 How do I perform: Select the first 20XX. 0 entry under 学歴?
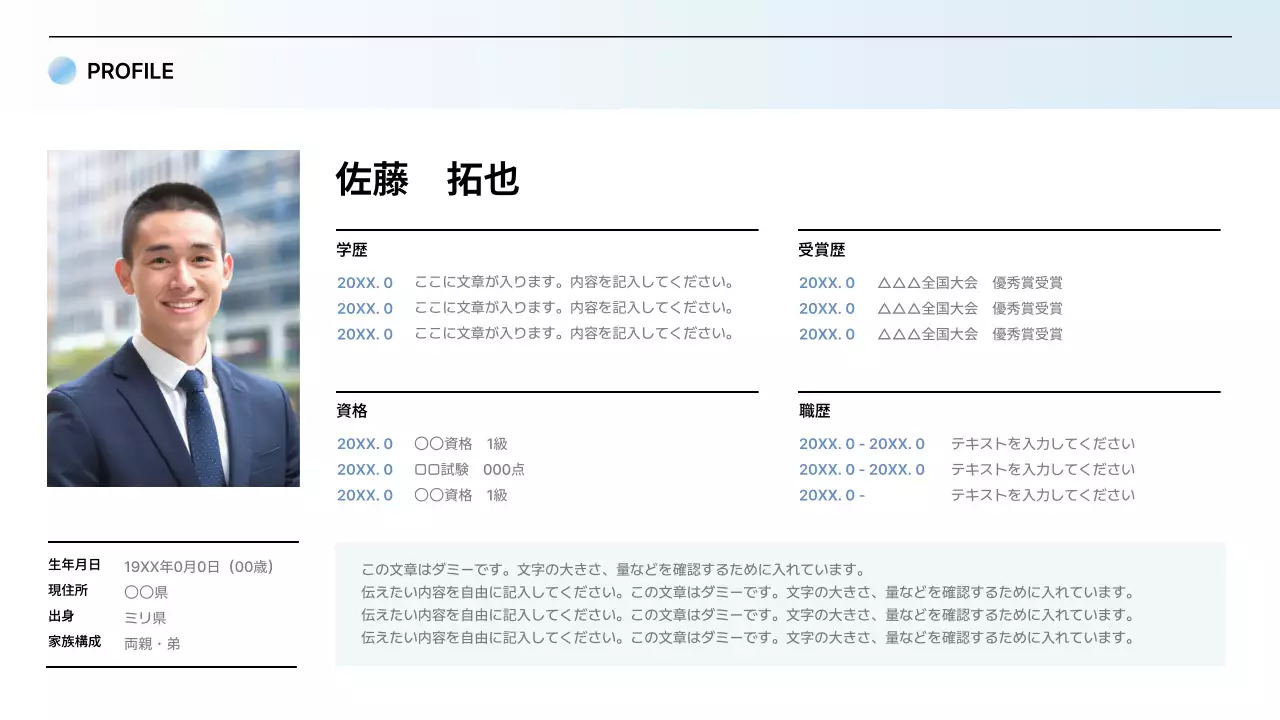(364, 282)
